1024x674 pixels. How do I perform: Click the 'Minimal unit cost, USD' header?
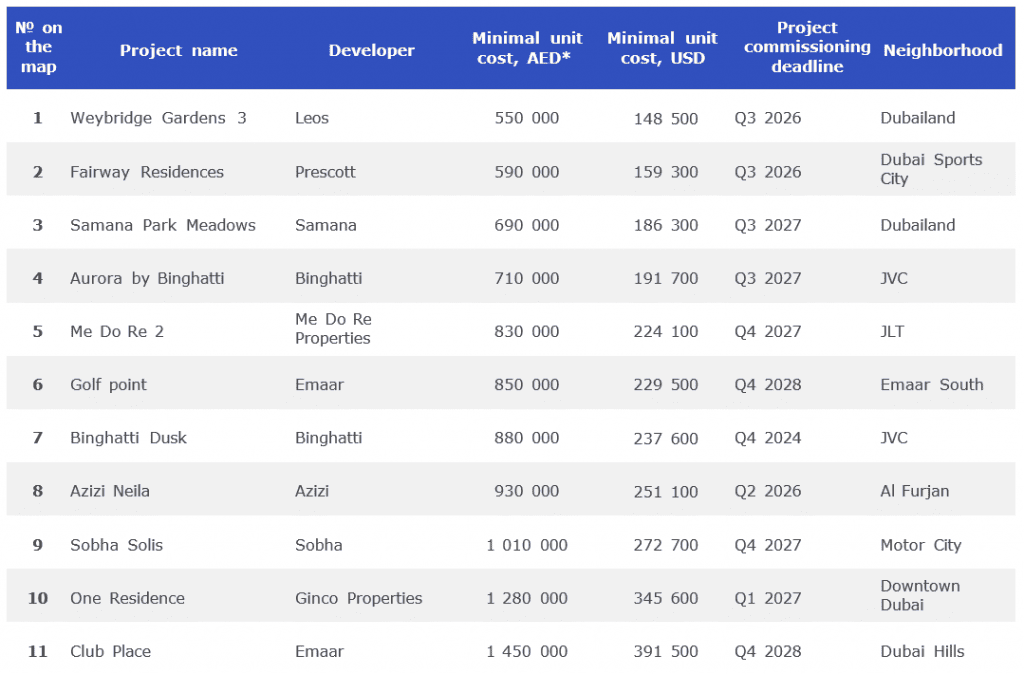point(662,48)
